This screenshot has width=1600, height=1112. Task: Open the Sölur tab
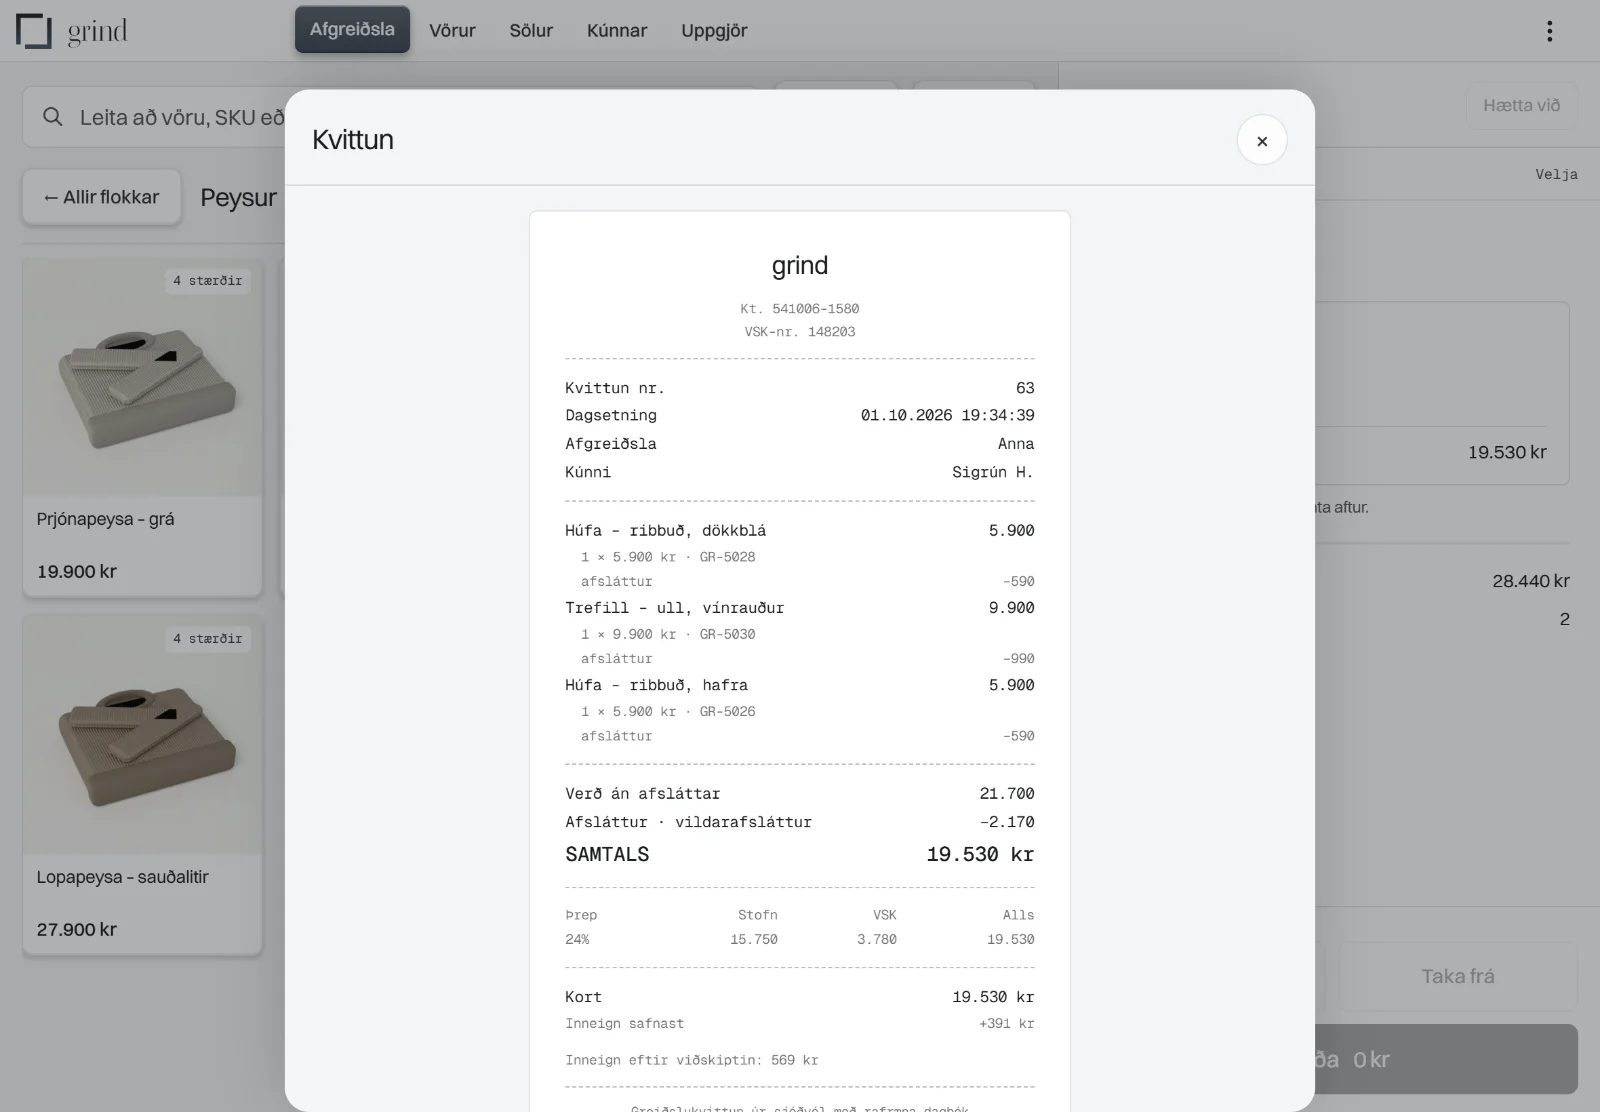531,31
